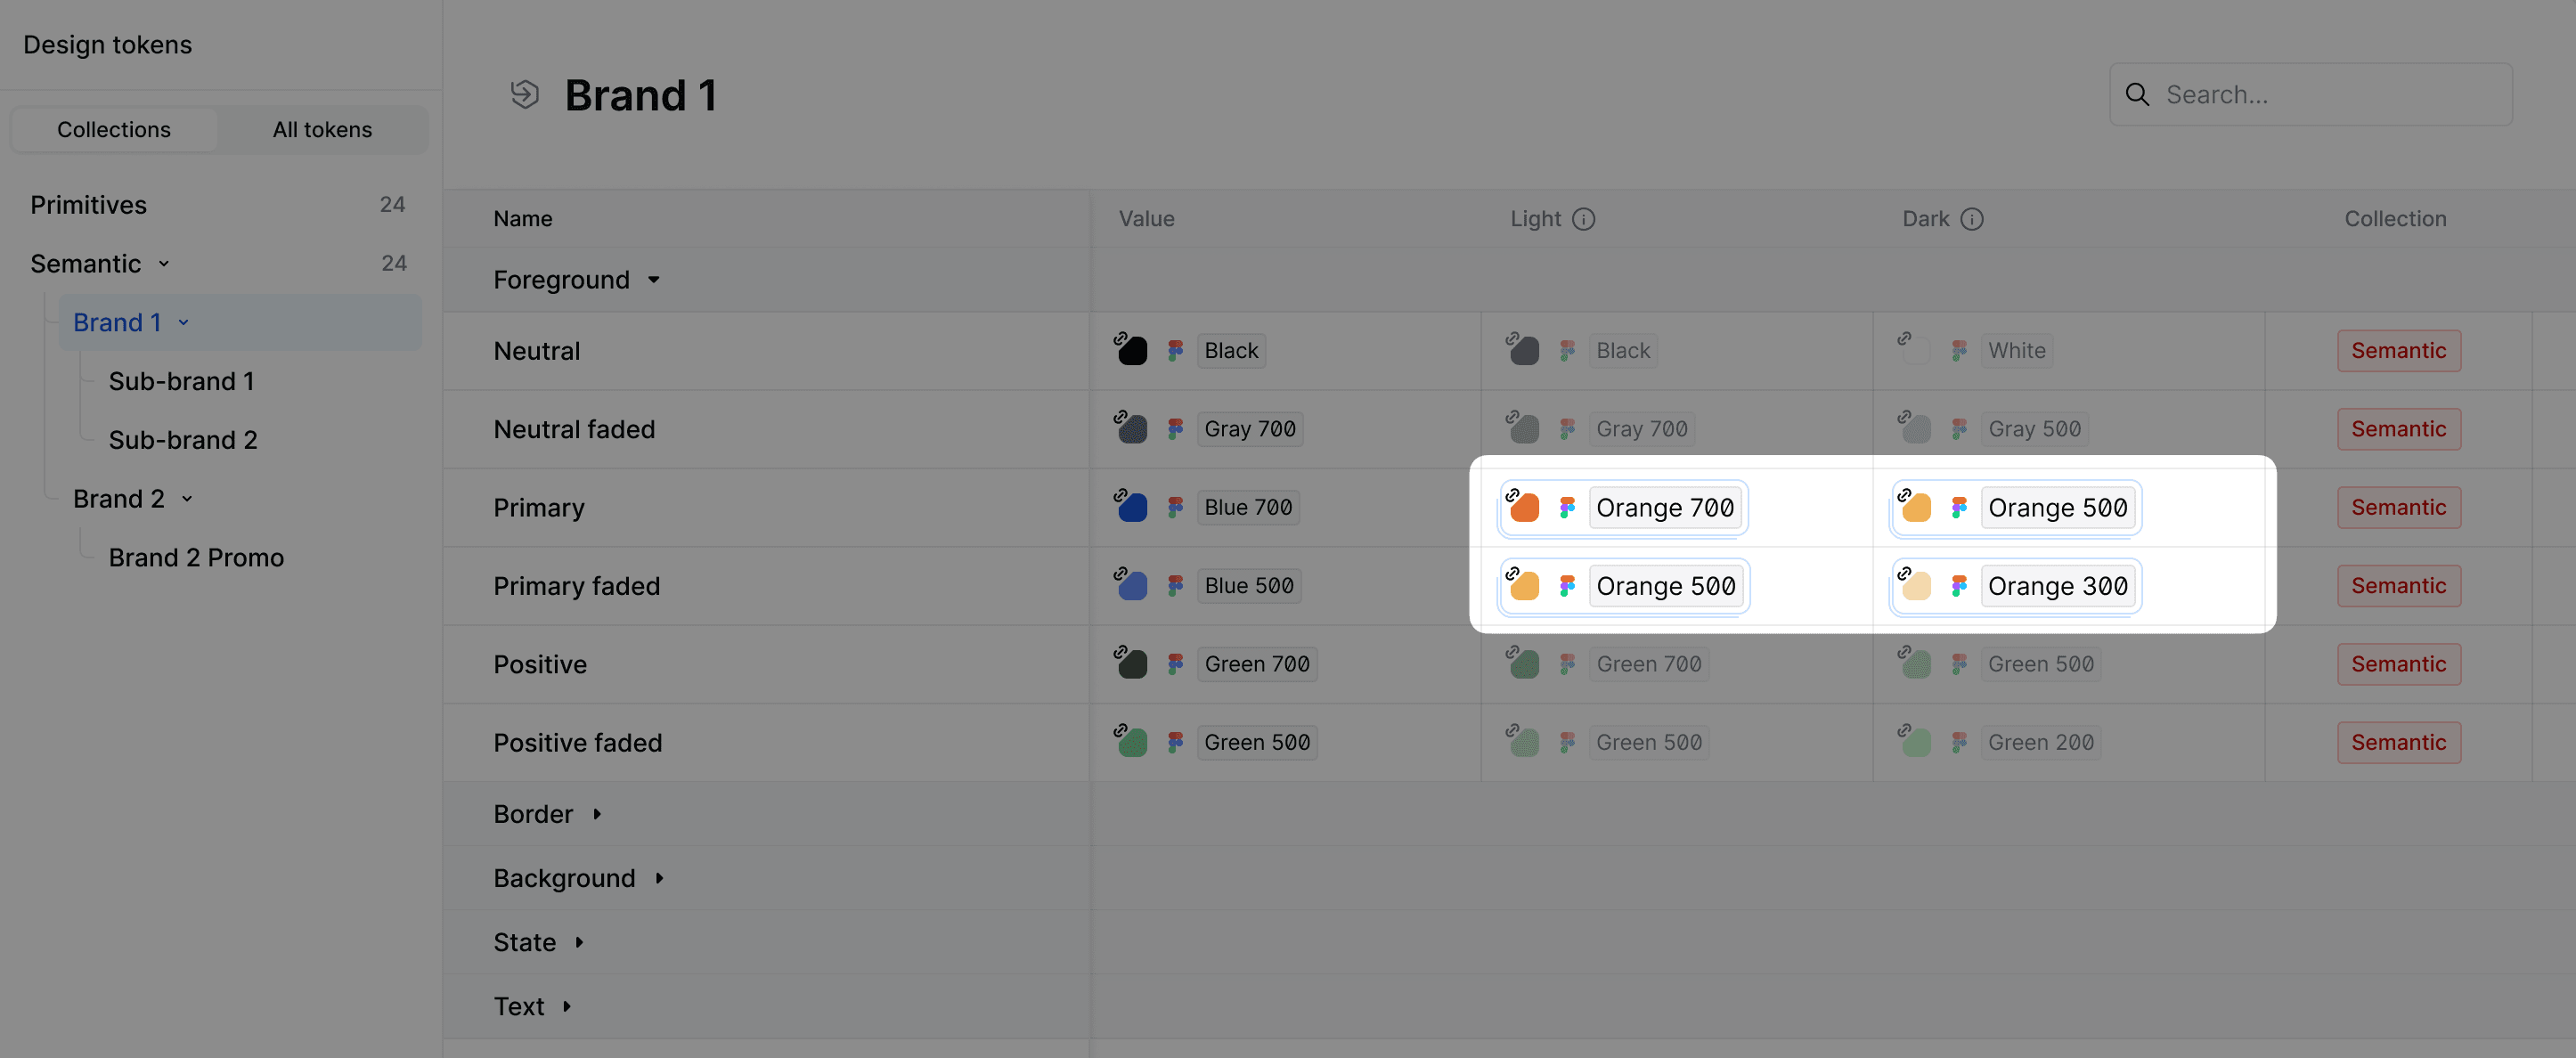Click Semantic tag in Neutral row
This screenshot has height=1058, width=2576.
pyautogui.click(x=2398, y=351)
